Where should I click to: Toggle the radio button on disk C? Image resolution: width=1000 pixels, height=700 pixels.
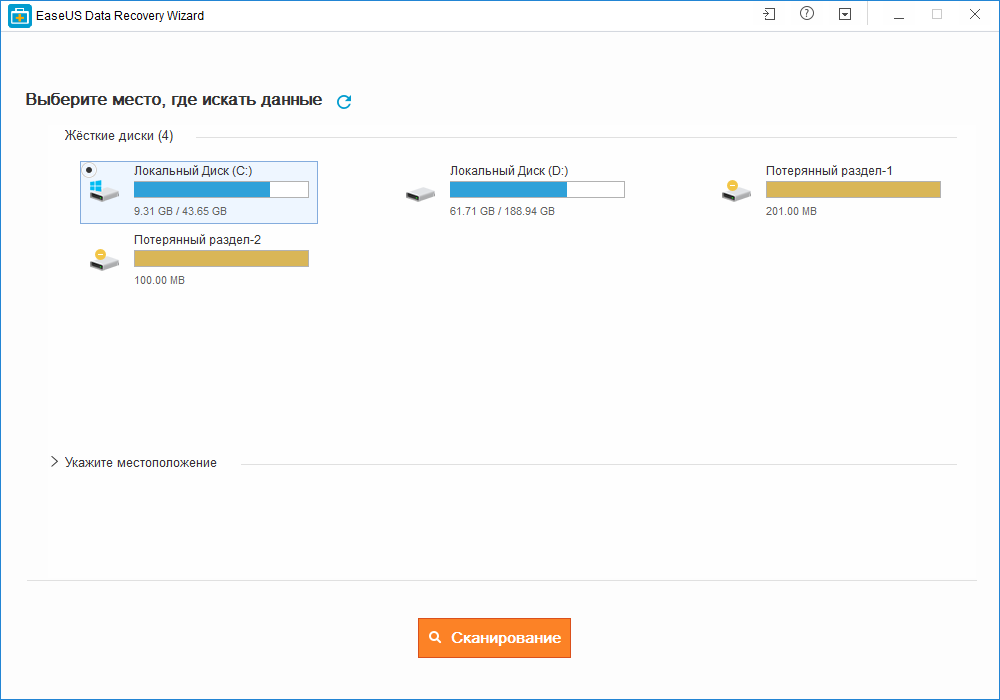(89, 170)
